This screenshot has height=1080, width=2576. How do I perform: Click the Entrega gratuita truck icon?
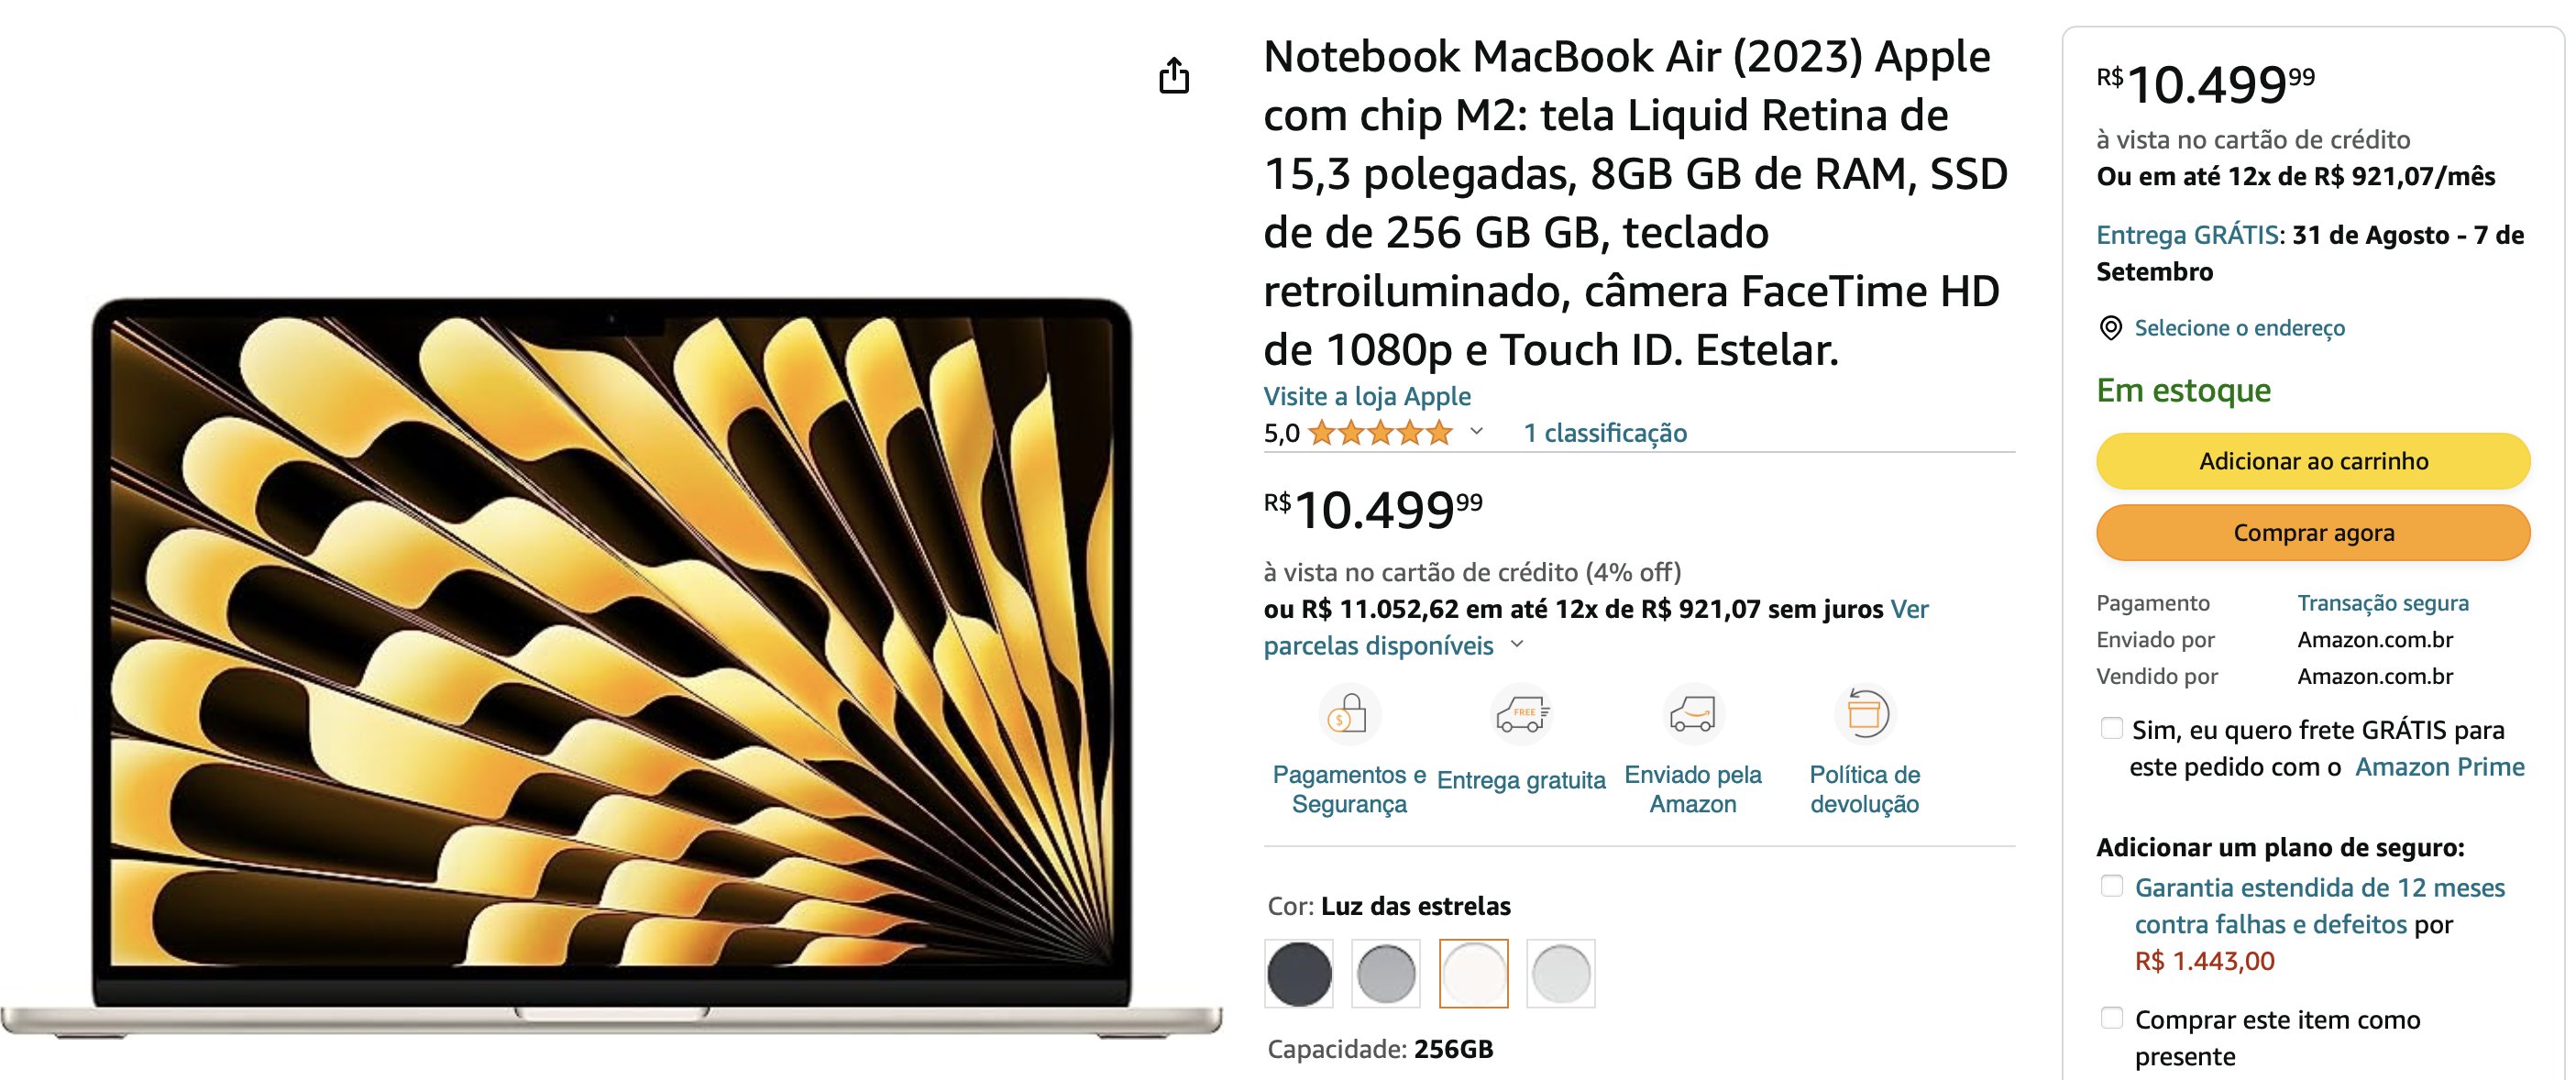coord(1521,714)
